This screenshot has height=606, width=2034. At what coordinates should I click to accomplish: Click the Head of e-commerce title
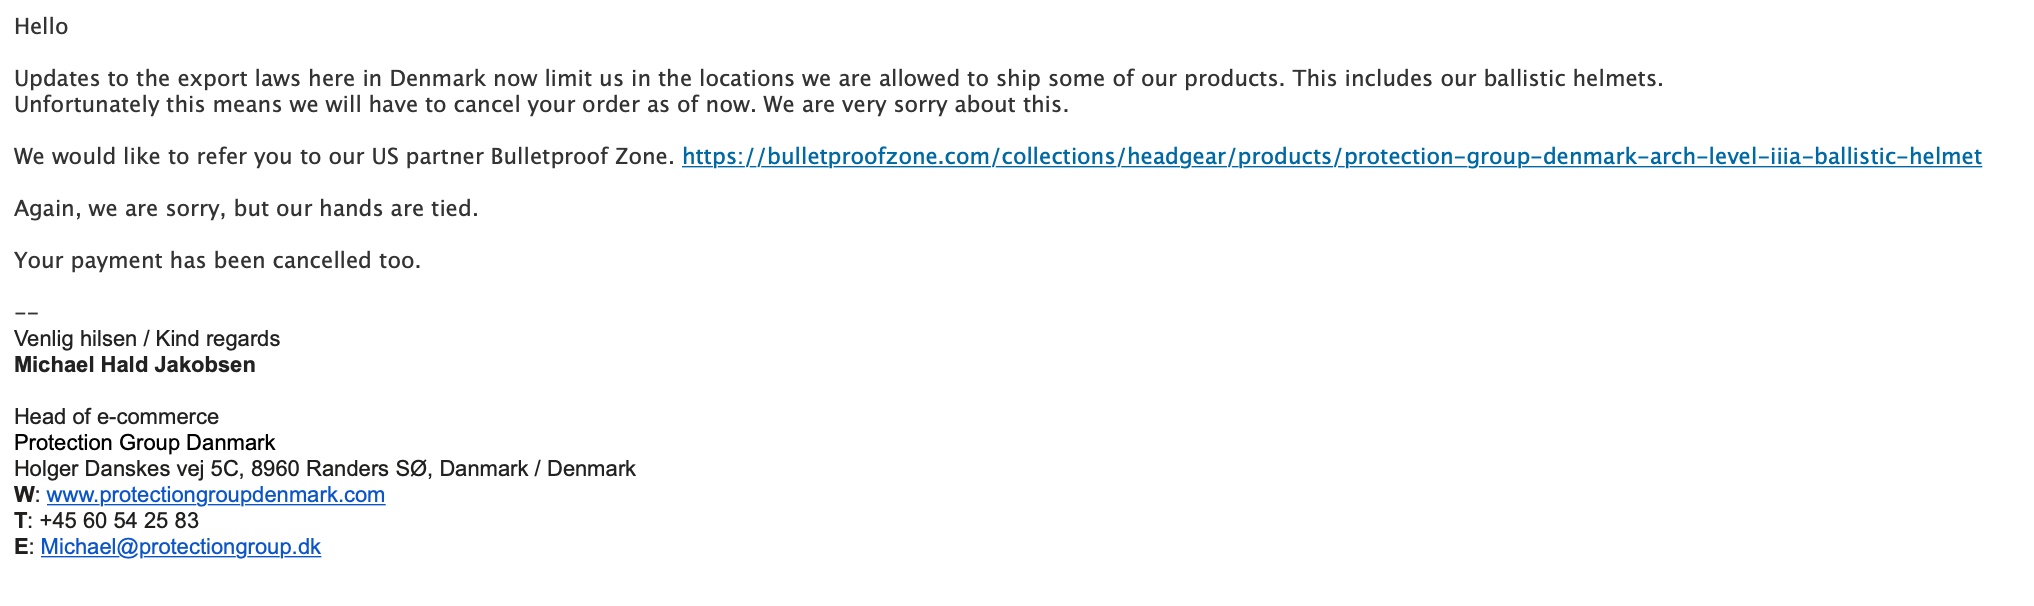116,417
